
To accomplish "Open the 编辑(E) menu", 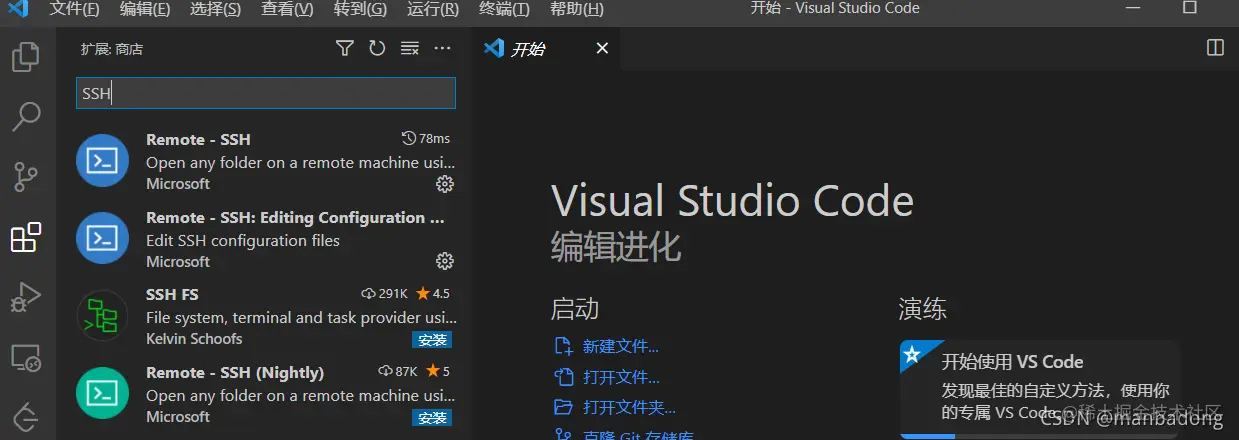I will [x=145, y=9].
